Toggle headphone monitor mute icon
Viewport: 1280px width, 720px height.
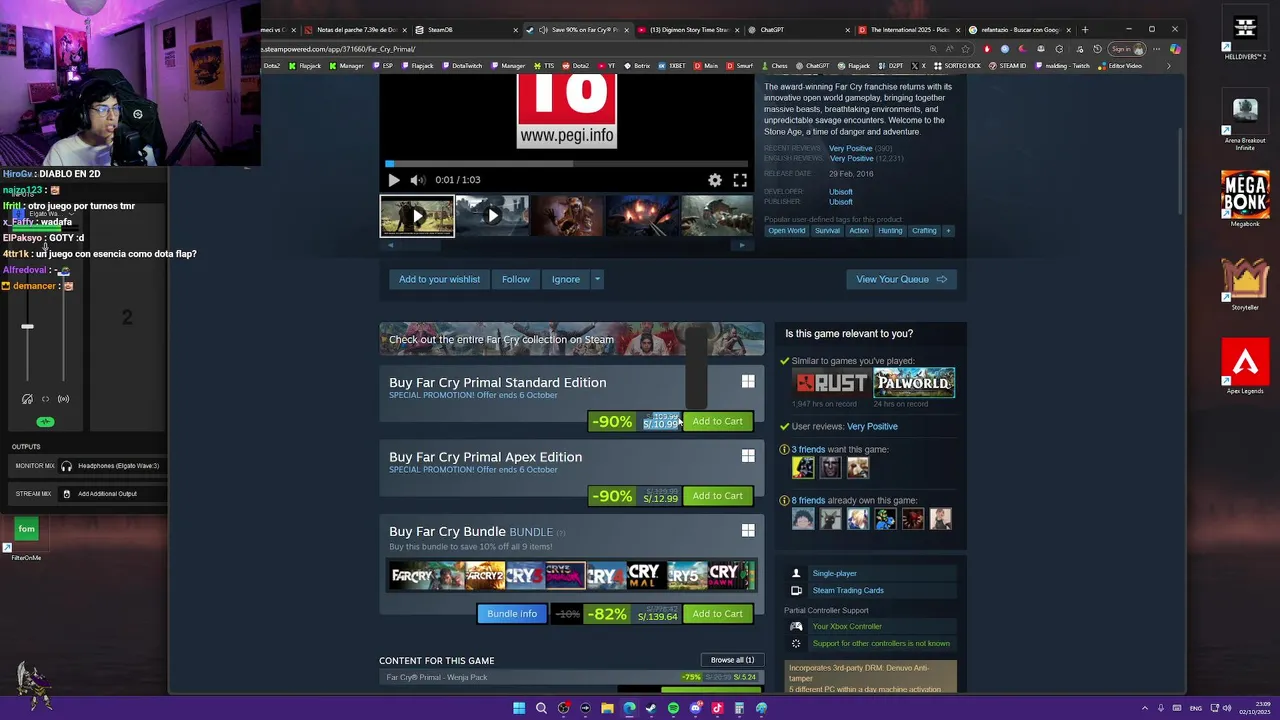[27, 399]
